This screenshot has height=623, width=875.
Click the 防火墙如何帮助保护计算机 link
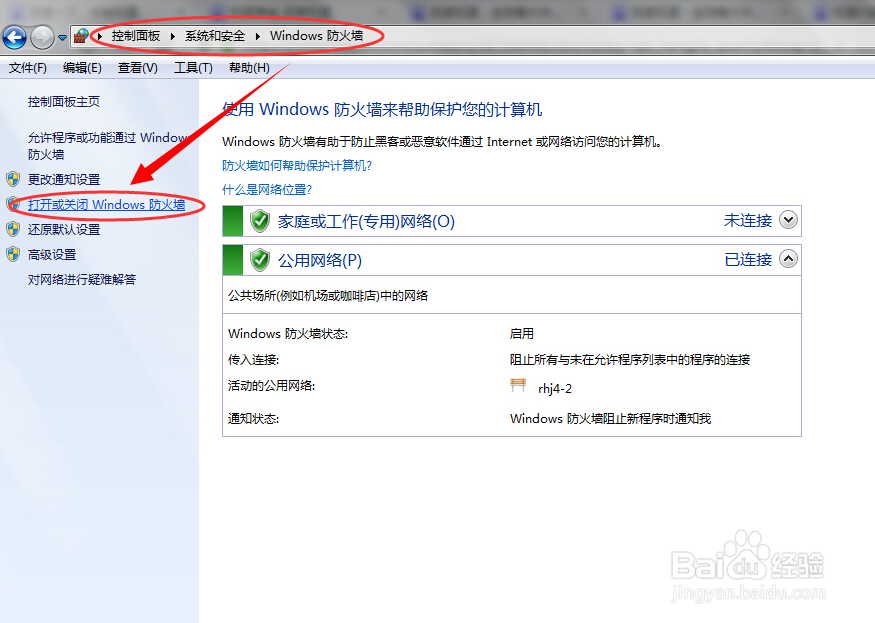pyautogui.click(x=294, y=164)
